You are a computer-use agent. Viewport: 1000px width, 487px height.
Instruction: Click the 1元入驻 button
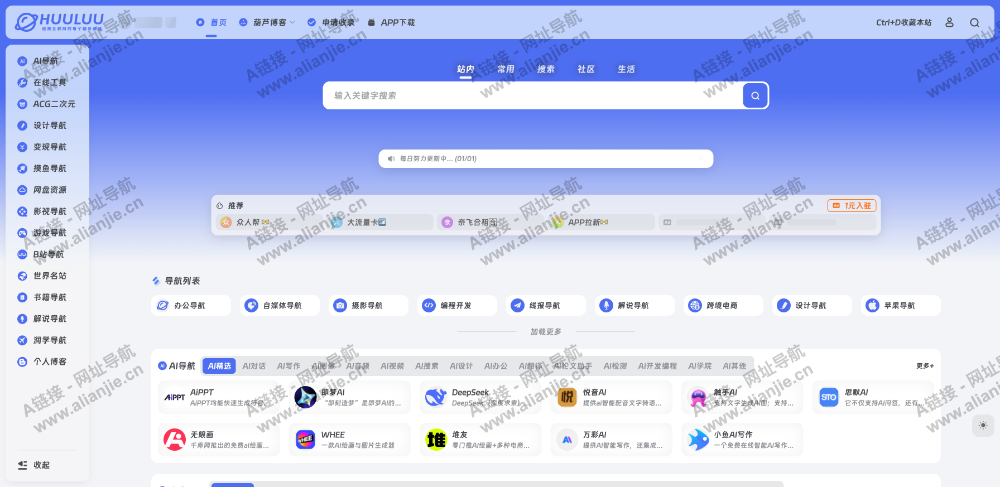[x=852, y=206]
